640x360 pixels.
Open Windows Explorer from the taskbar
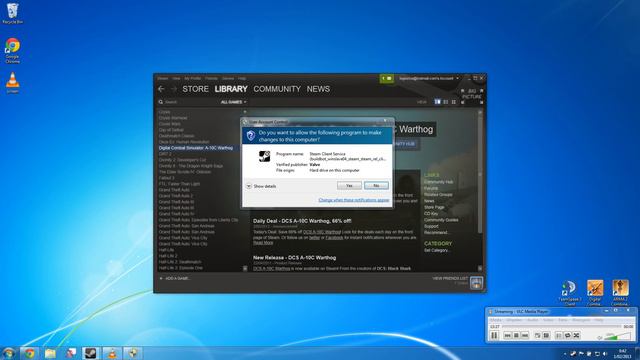coord(50,353)
